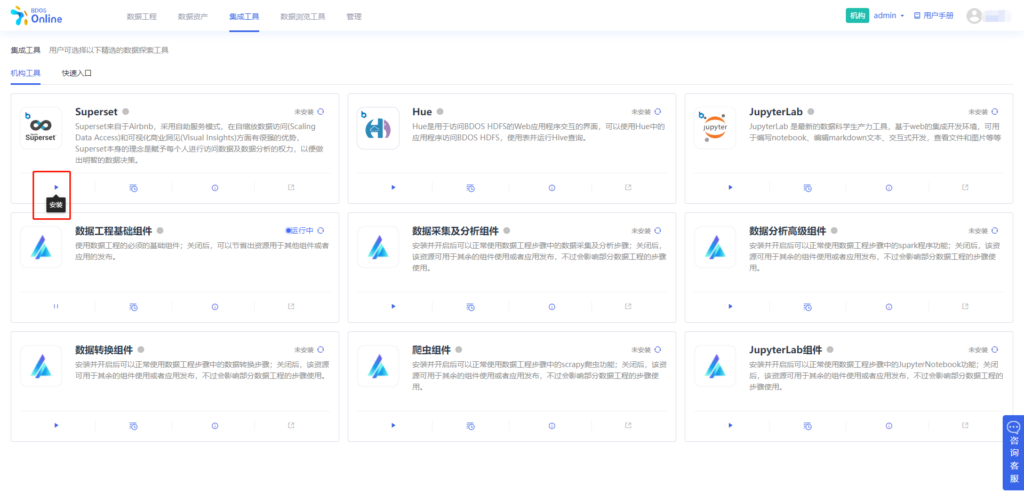The width and height of the screenshot is (1024, 500).
Task: Install JupyterLab with its play icon
Action: coord(730,187)
